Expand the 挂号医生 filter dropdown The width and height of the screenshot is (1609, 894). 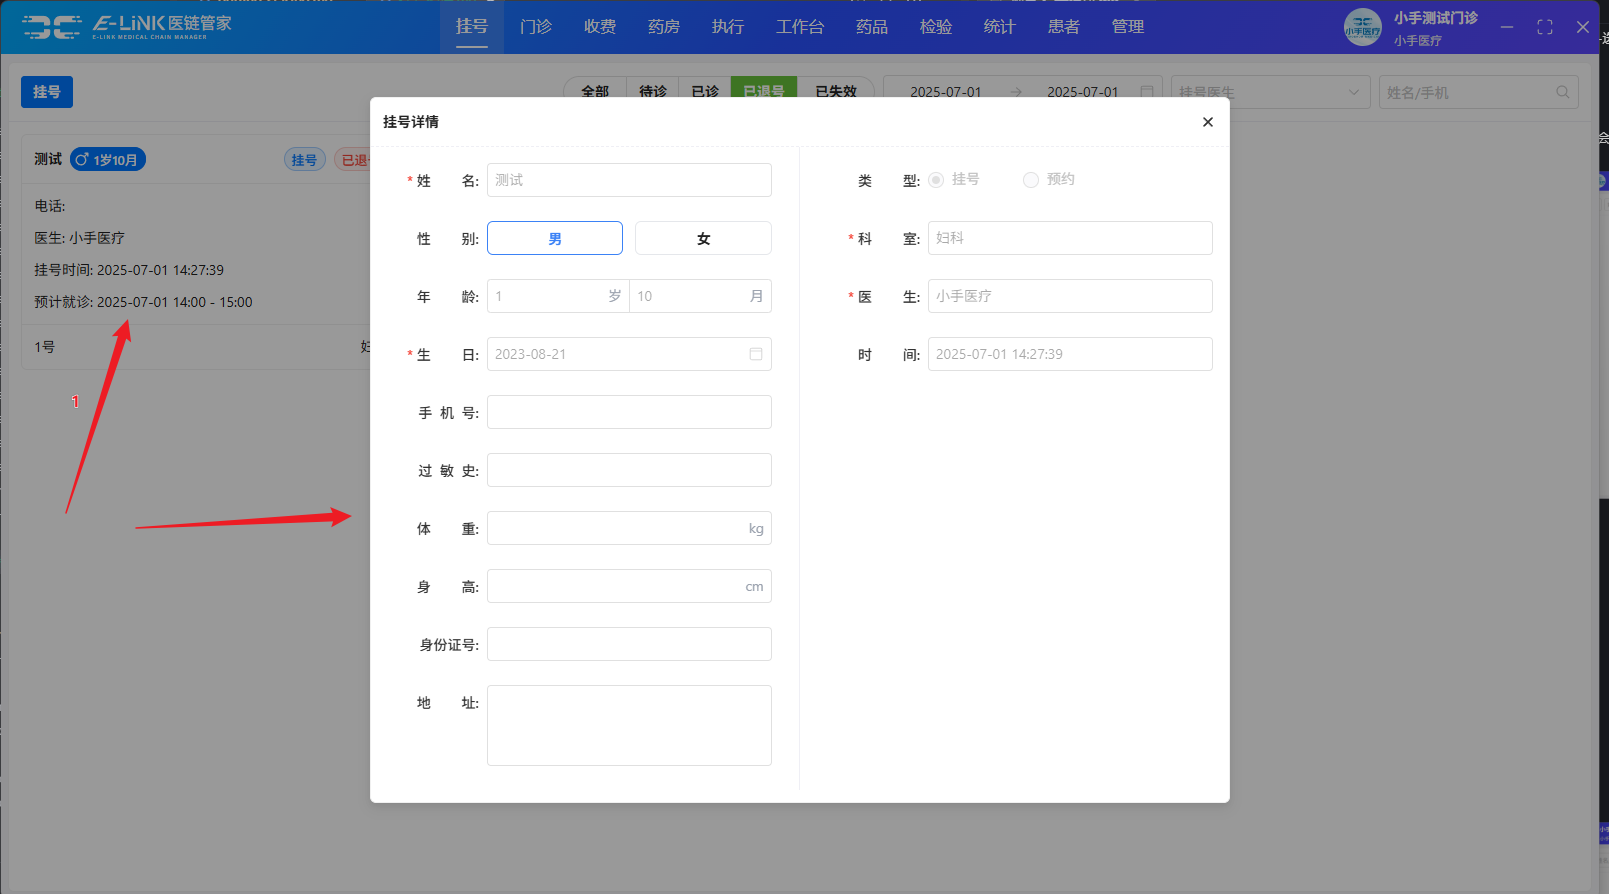click(x=1269, y=92)
